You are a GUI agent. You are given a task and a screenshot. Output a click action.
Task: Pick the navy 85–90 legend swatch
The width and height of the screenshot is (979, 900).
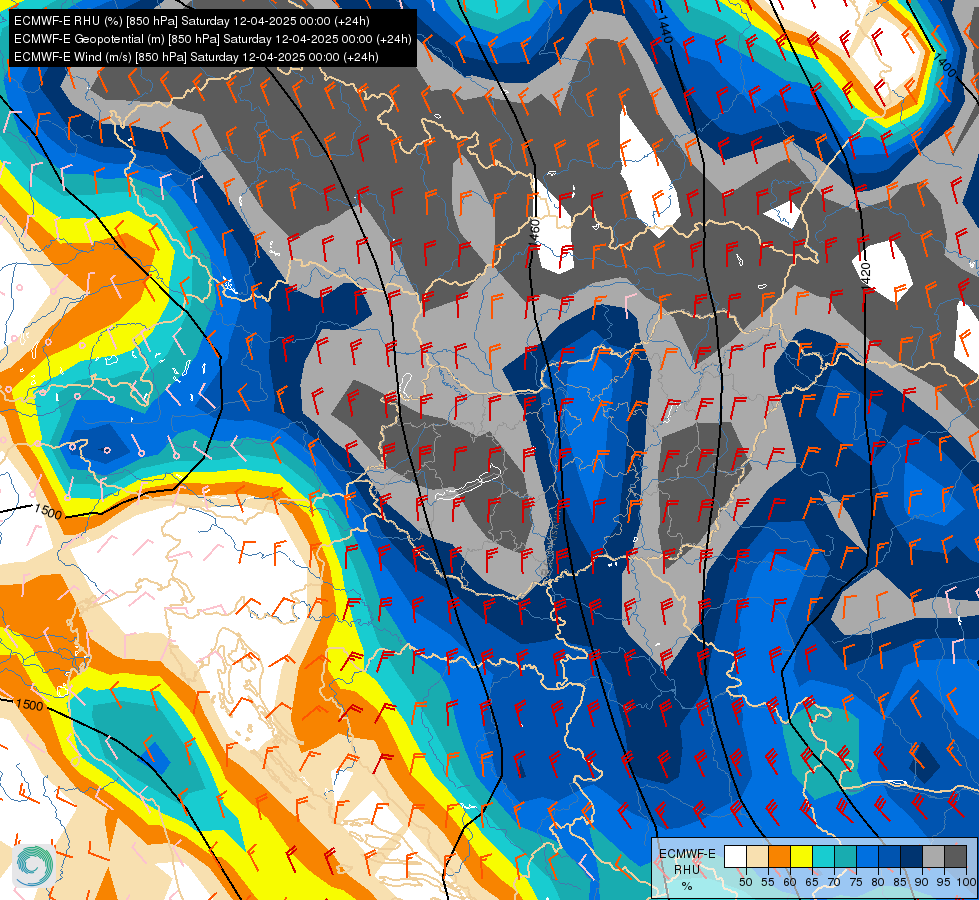[x=912, y=856]
